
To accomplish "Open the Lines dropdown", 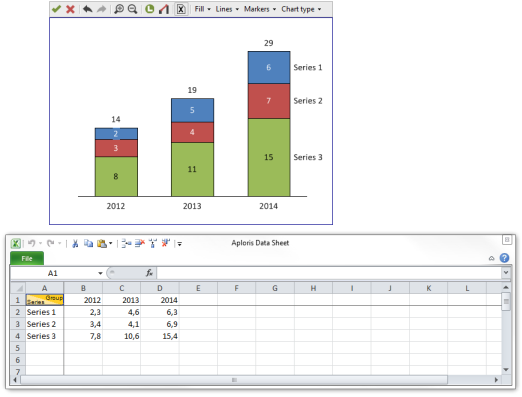I will (227, 9).
